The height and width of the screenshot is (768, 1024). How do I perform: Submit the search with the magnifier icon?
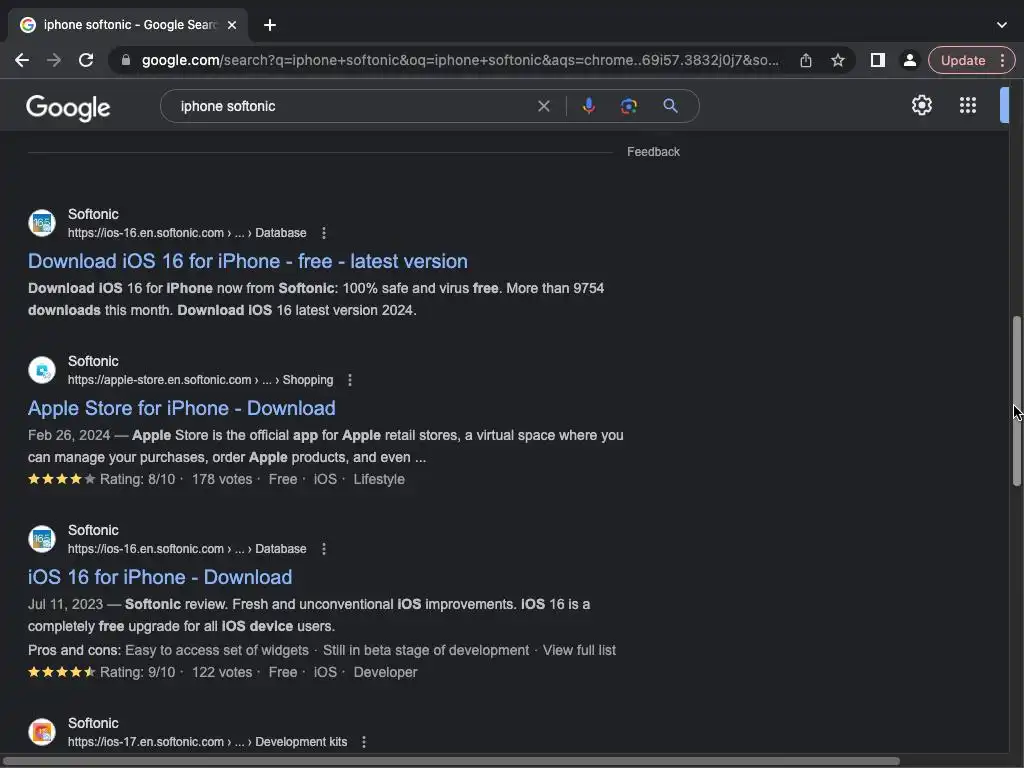click(x=670, y=106)
